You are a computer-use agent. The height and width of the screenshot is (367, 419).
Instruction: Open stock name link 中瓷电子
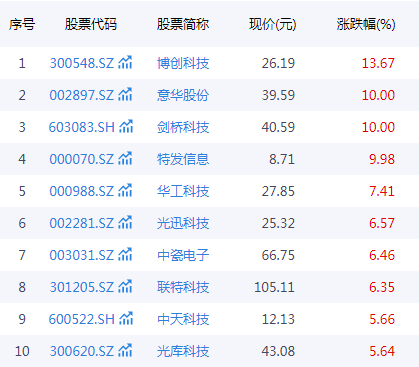183,255
